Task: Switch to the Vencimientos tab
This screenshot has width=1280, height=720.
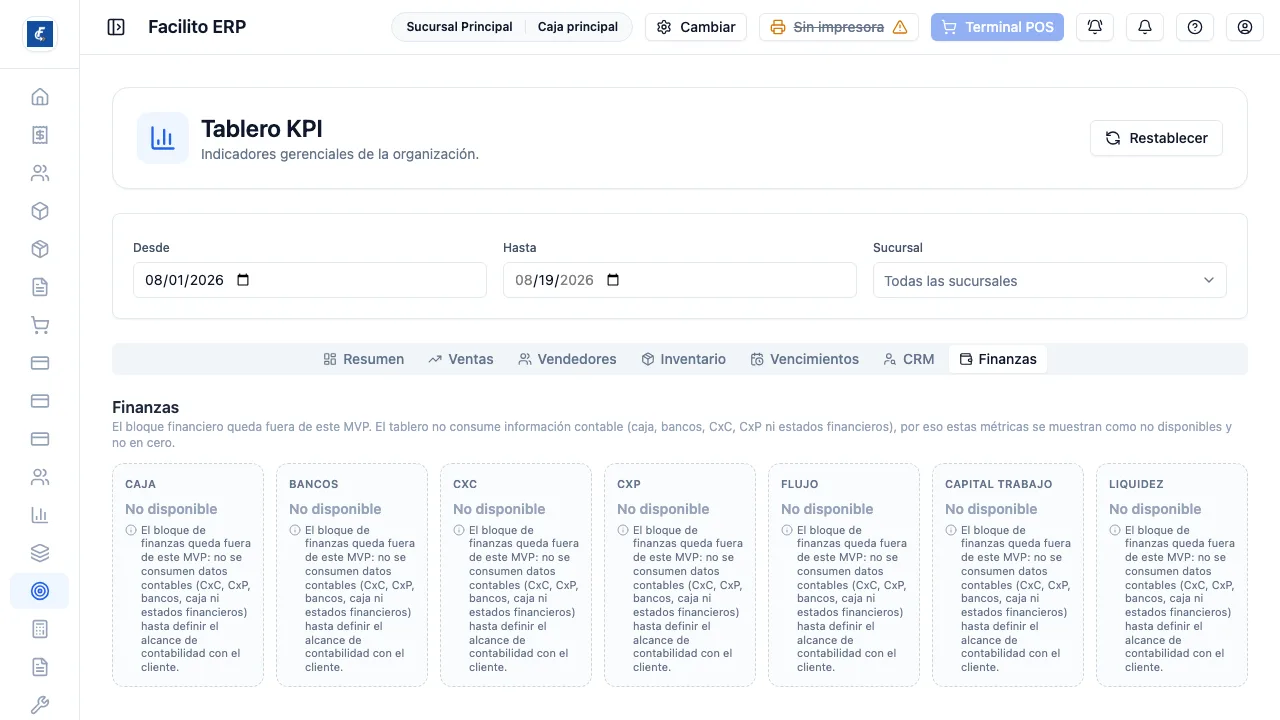Action: click(805, 359)
